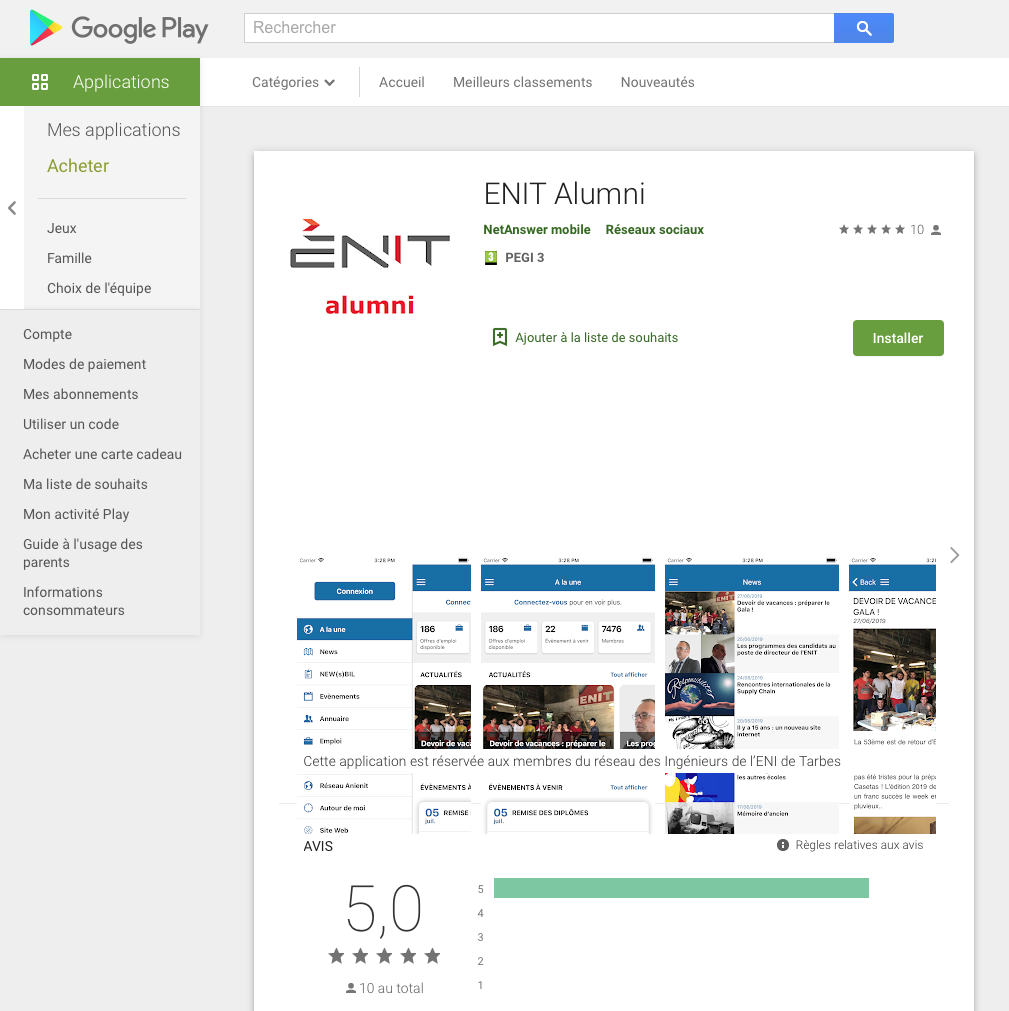The height and width of the screenshot is (1011, 1009).
Task: Click the 5,0 average rating
Action: click(384, 908)
